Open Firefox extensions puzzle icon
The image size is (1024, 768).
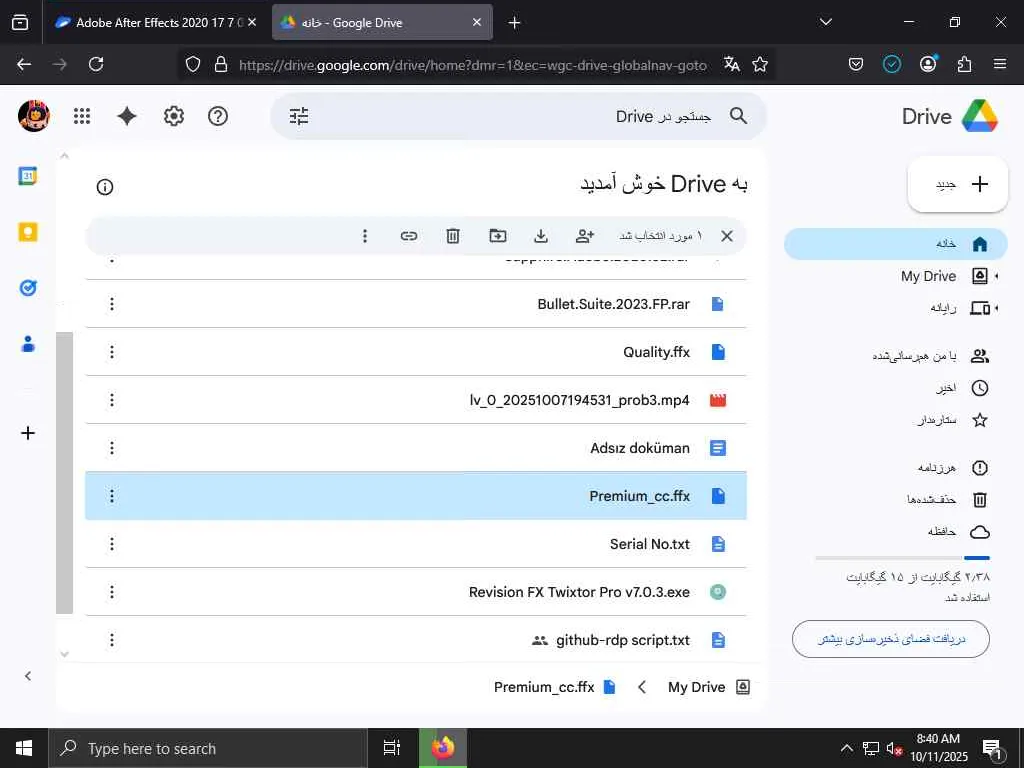964,64
